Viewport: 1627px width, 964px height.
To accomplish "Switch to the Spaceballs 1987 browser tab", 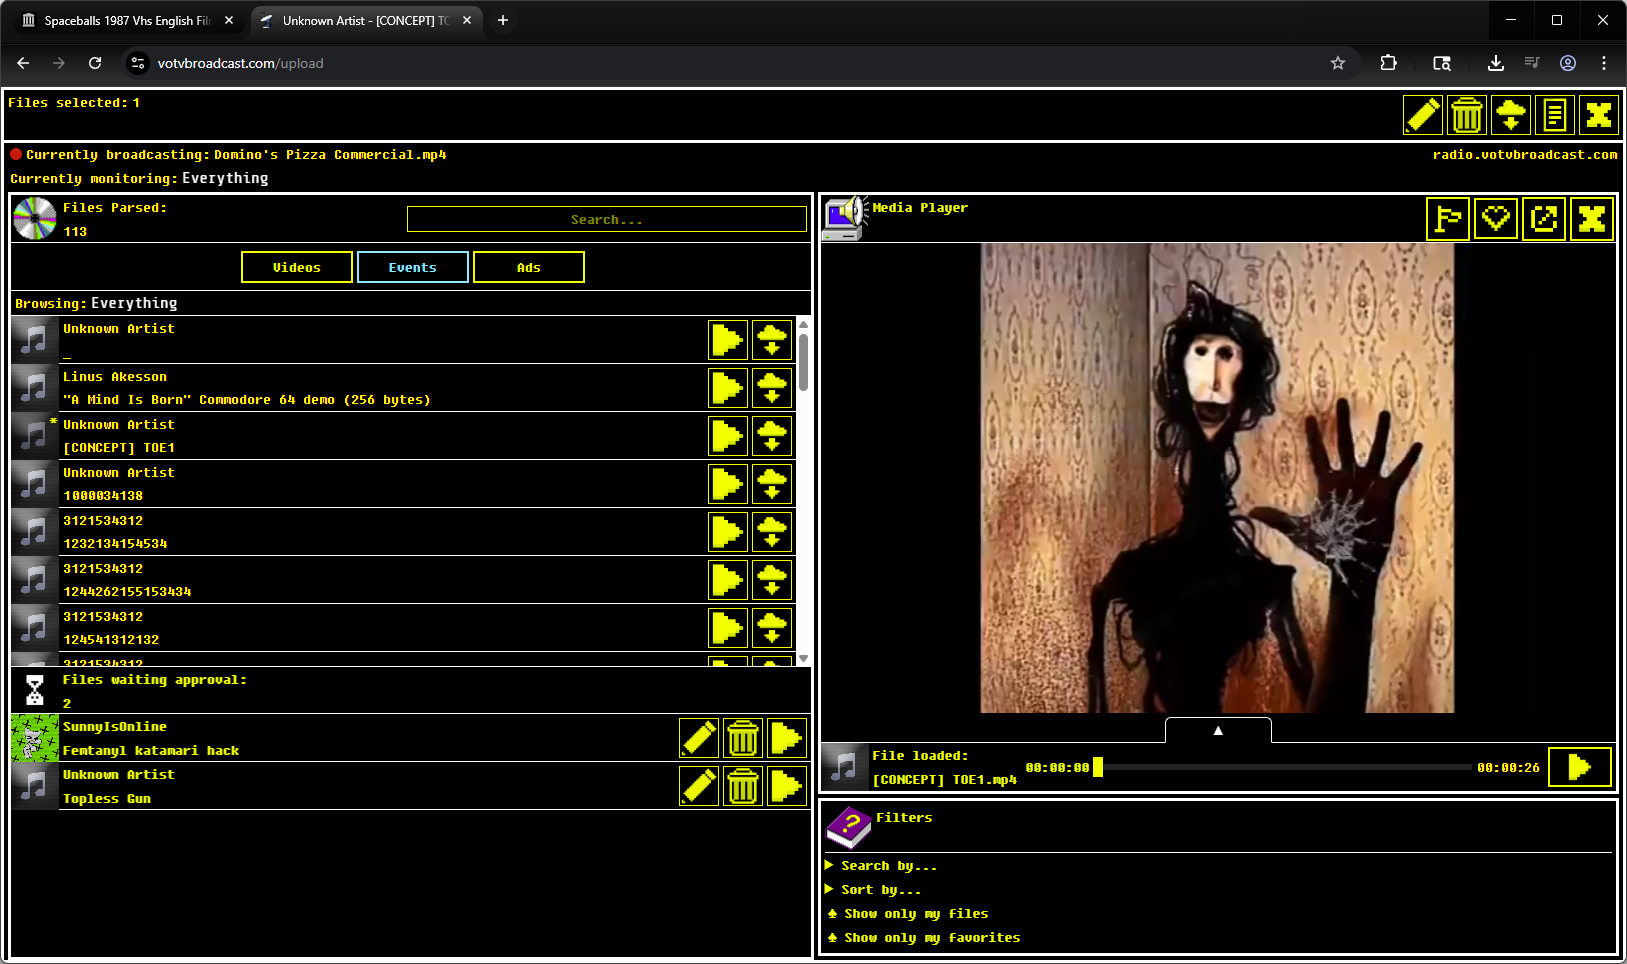I will [x=127, y=20].
